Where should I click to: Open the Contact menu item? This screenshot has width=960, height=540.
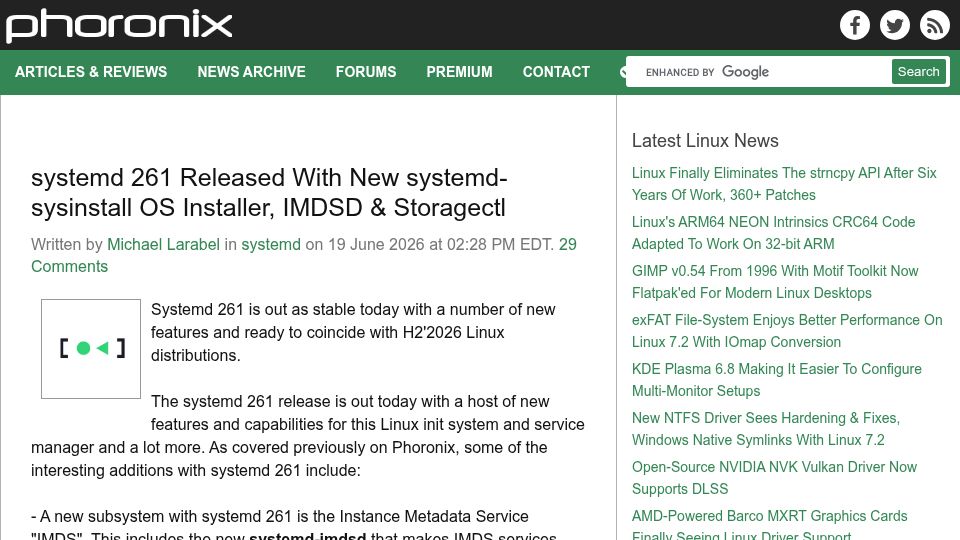[x=556, y=72]
